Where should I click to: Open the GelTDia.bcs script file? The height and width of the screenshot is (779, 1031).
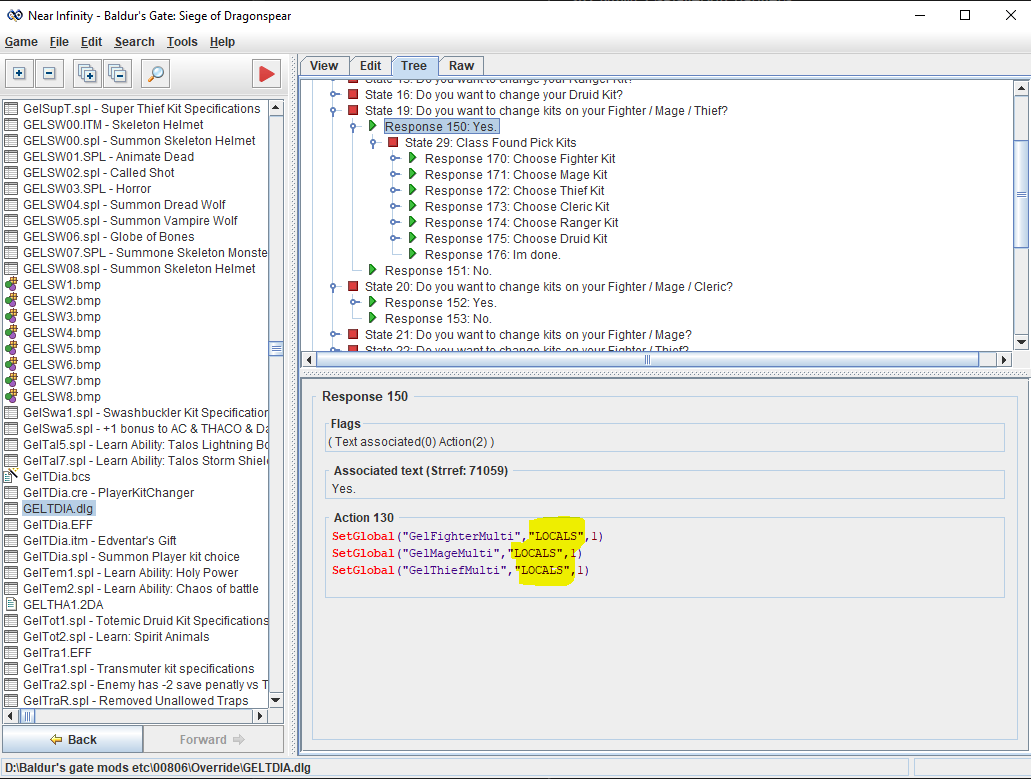coord(56,477)
